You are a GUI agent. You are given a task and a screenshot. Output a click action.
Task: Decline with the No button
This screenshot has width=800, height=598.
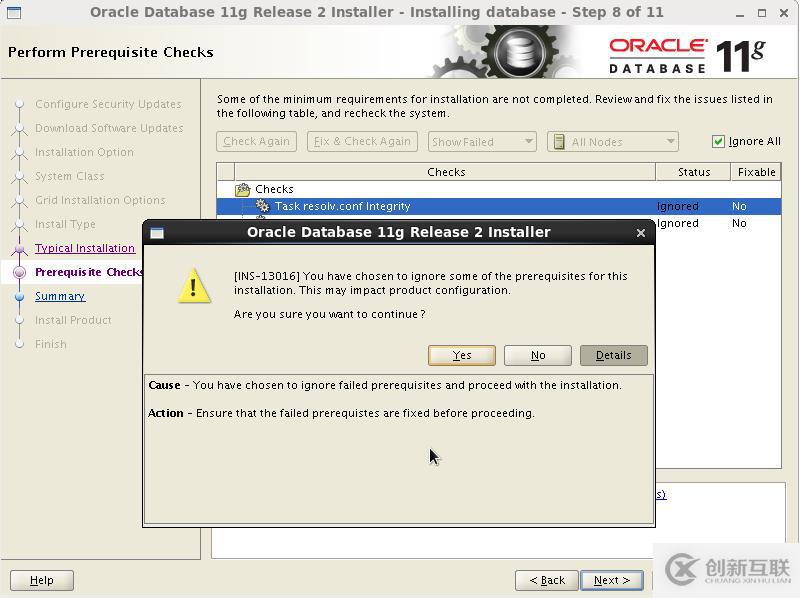coord(538,355)
